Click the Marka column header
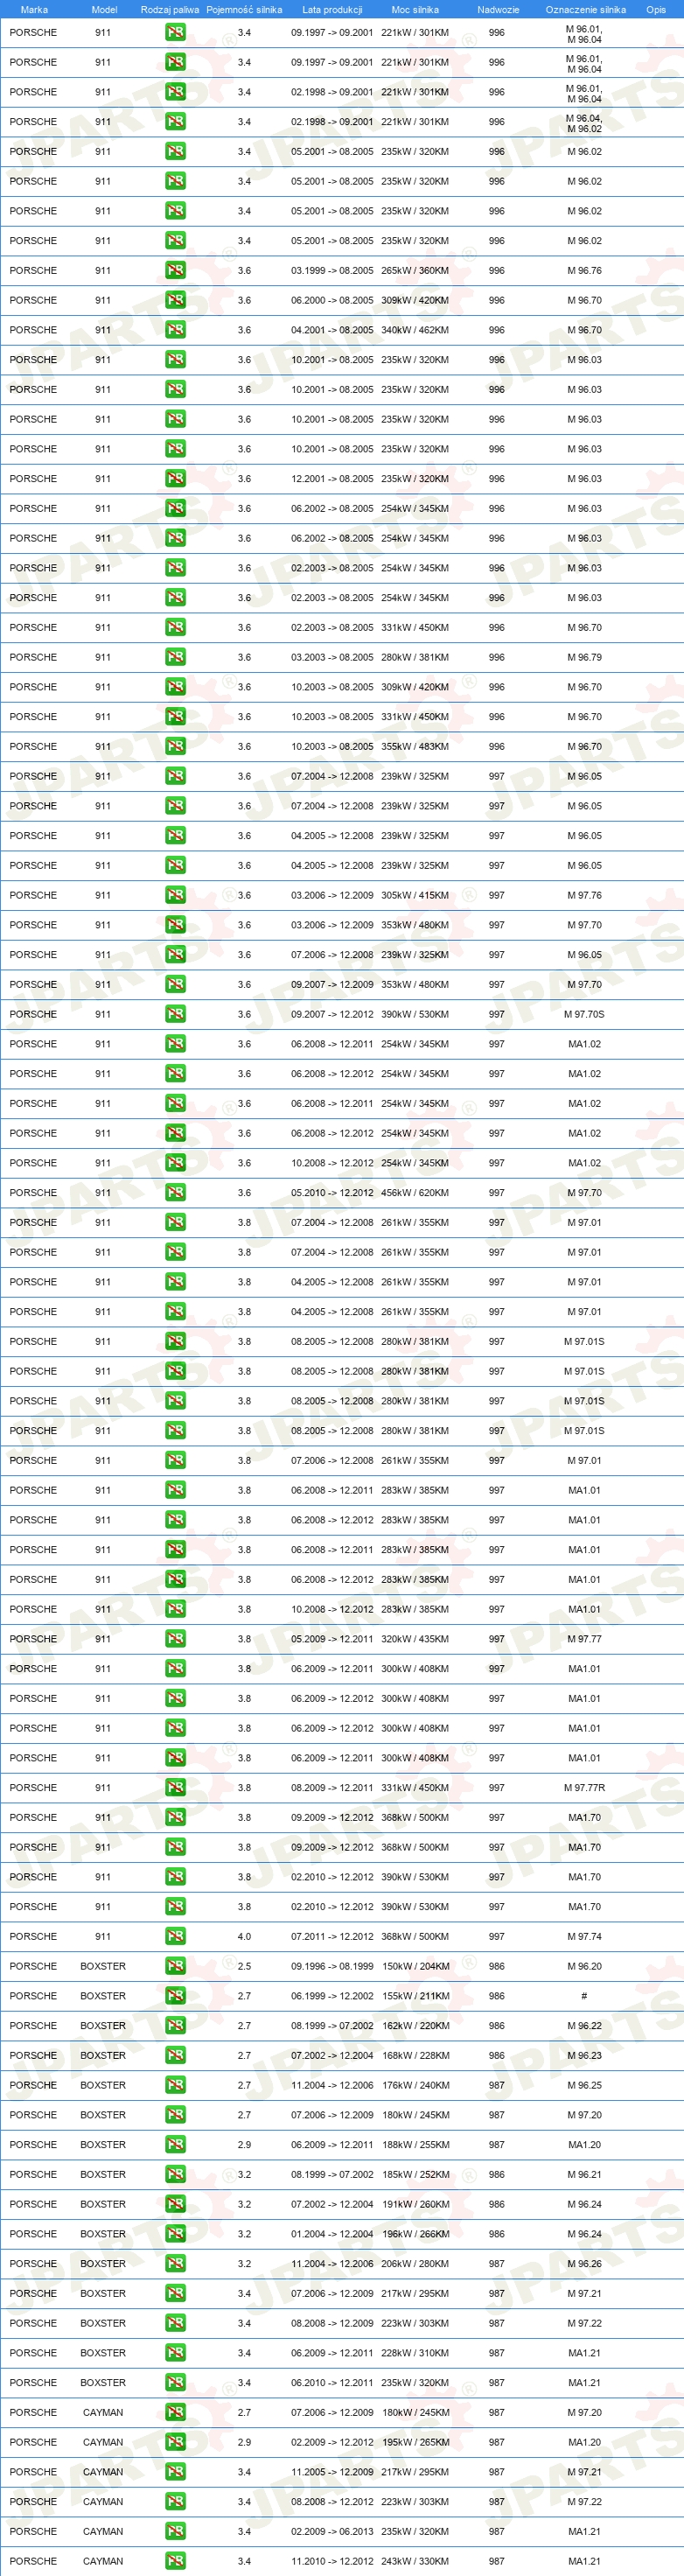 pos(34,10)
